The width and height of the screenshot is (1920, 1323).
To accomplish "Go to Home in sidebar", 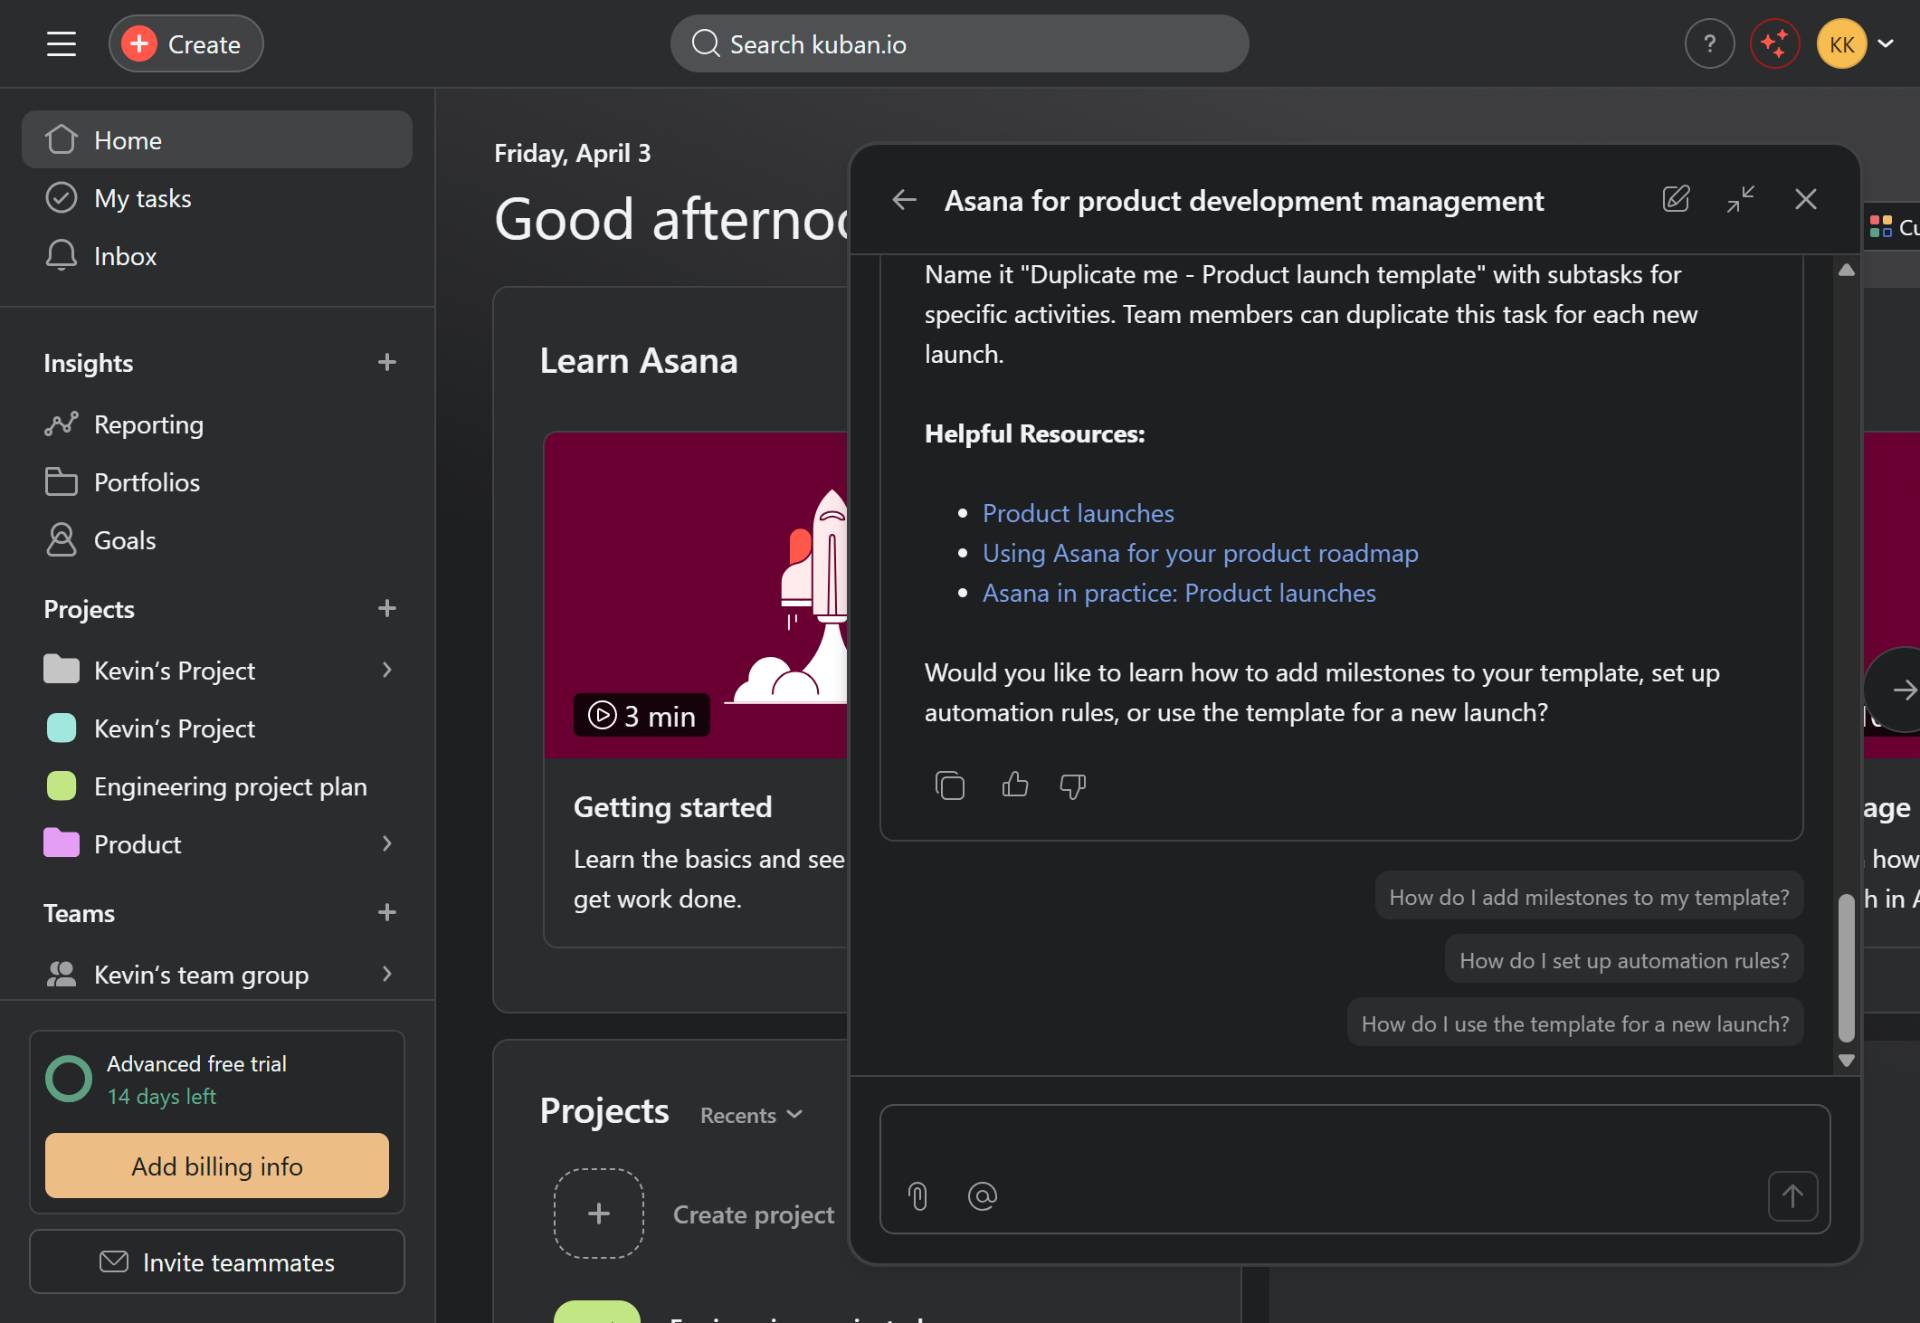I will [217, 140].
